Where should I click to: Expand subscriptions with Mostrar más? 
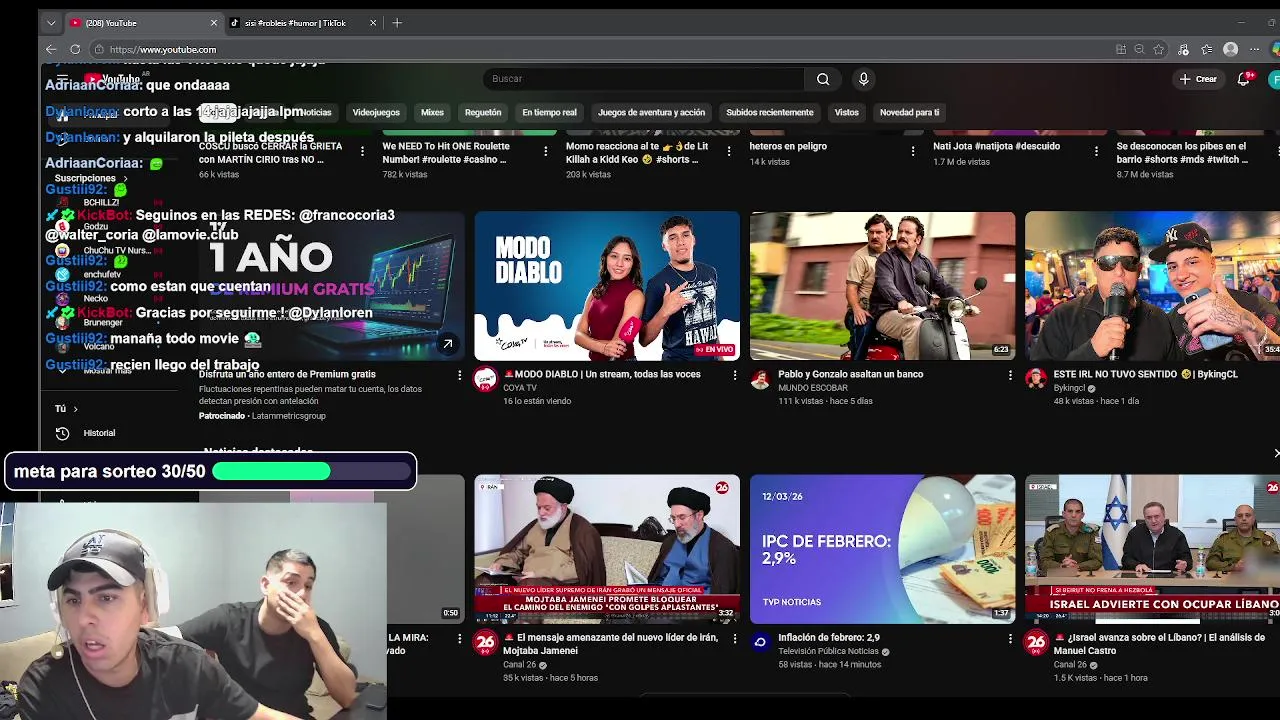tap(107, 370)
